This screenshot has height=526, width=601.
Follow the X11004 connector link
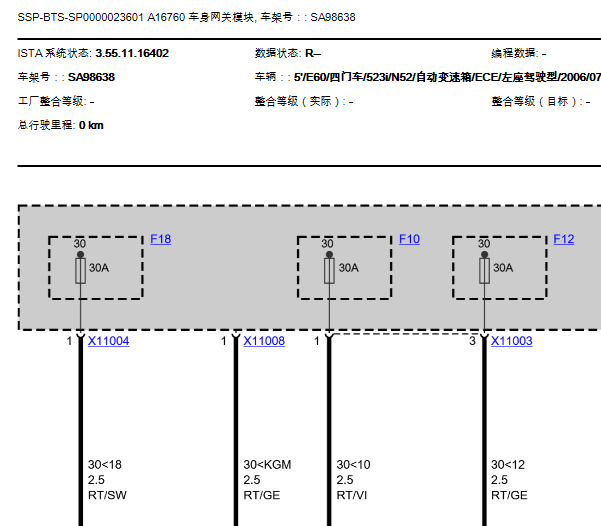click(108, 341)
